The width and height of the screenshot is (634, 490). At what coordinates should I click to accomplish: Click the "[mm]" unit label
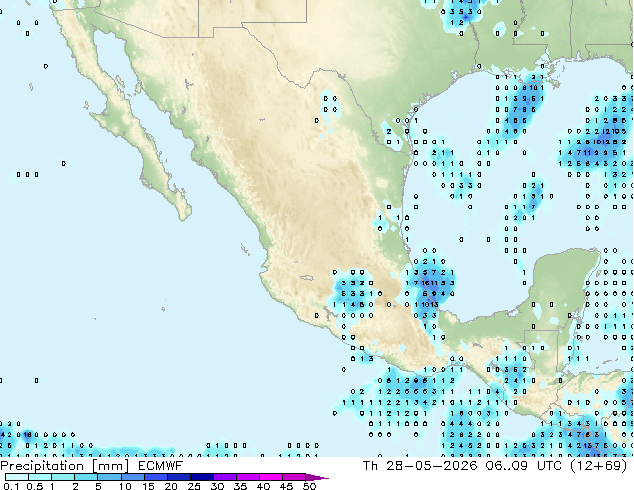pos(110,466)
